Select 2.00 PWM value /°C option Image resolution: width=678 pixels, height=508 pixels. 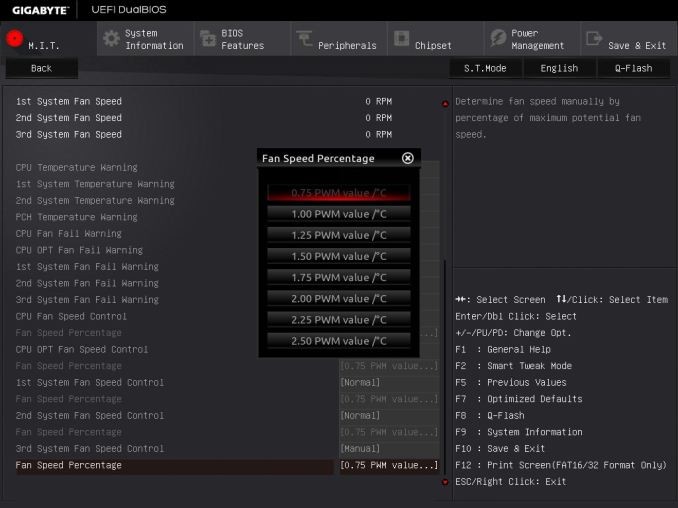click(339, 299)
